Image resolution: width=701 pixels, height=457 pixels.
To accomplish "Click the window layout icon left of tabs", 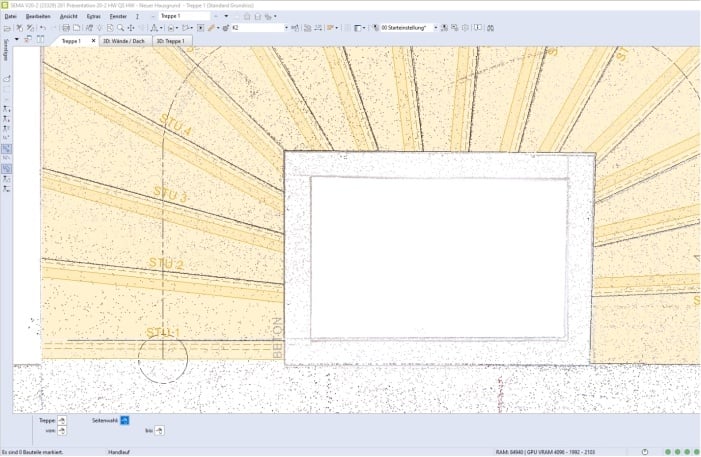I will click(28, 39).
